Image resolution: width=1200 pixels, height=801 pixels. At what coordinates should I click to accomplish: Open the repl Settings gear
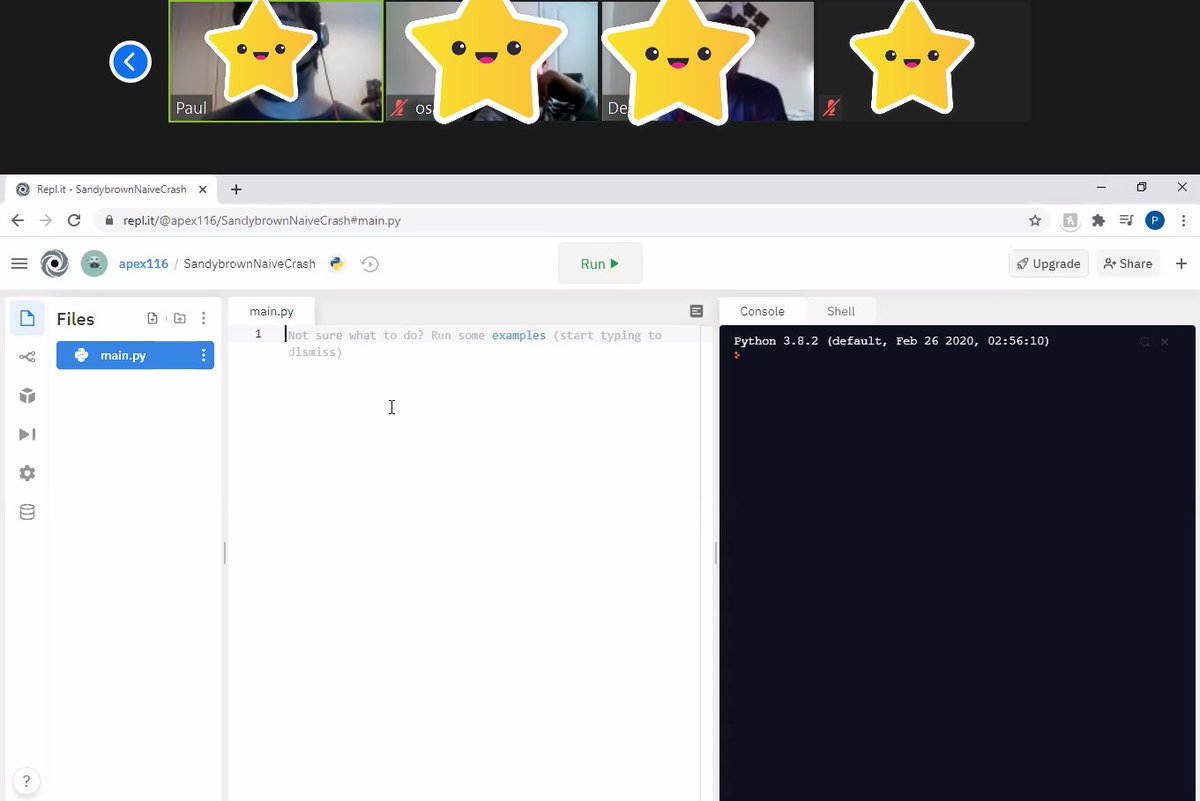[x=27, y=473]
